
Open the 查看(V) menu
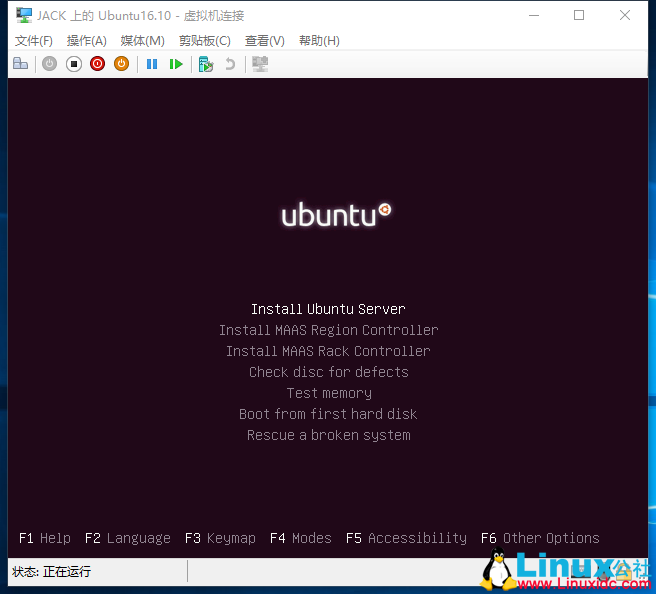click(265, 41)
